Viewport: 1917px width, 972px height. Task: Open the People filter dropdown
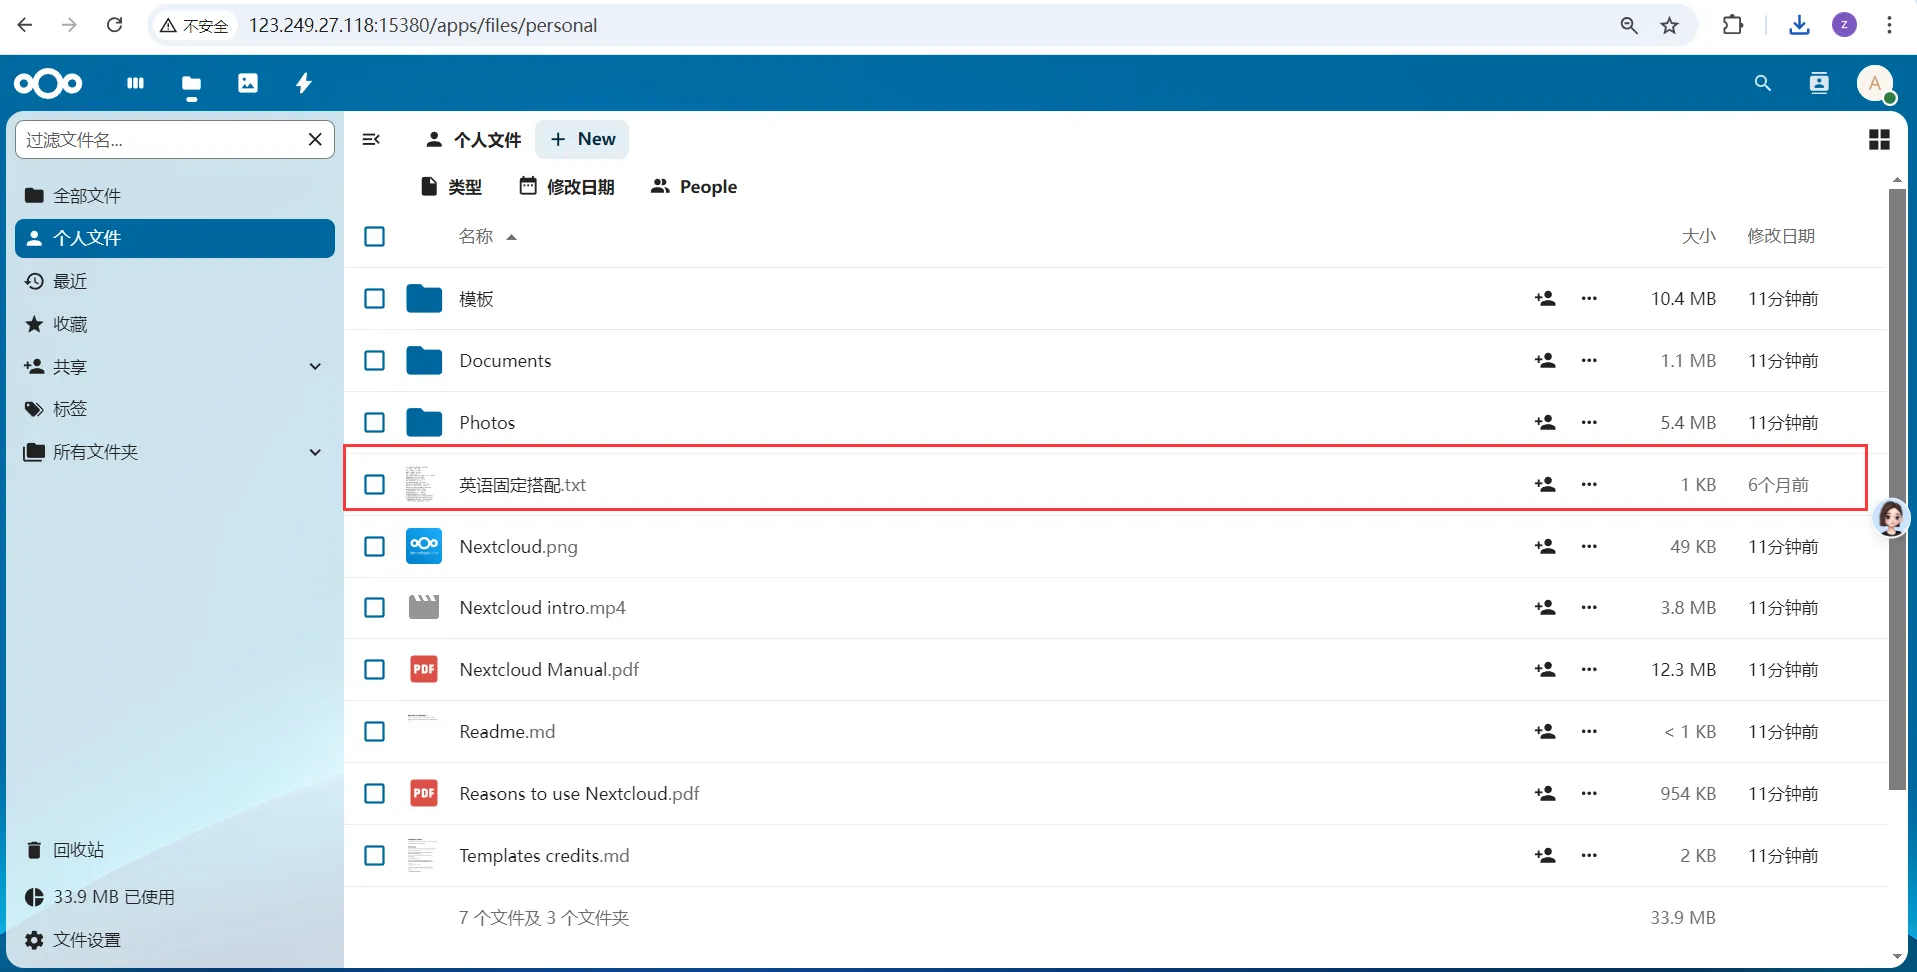pyautogui.click(x=694, y=187)
